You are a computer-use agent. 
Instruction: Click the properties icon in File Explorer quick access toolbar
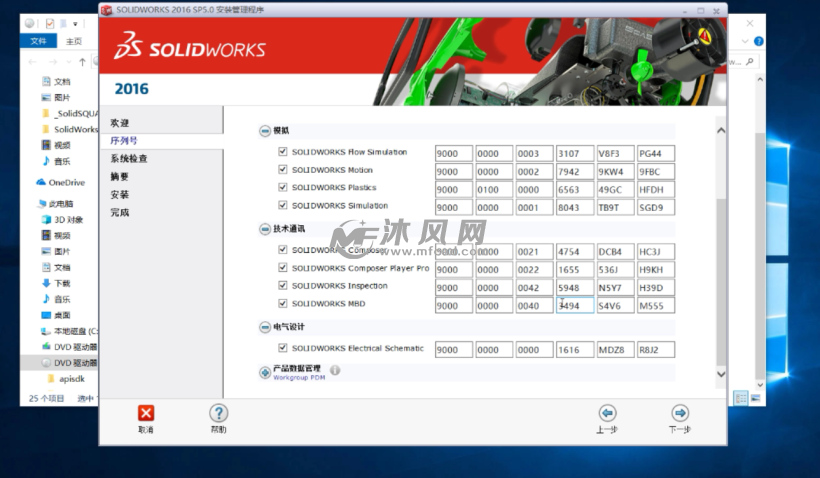coord(50,24)
